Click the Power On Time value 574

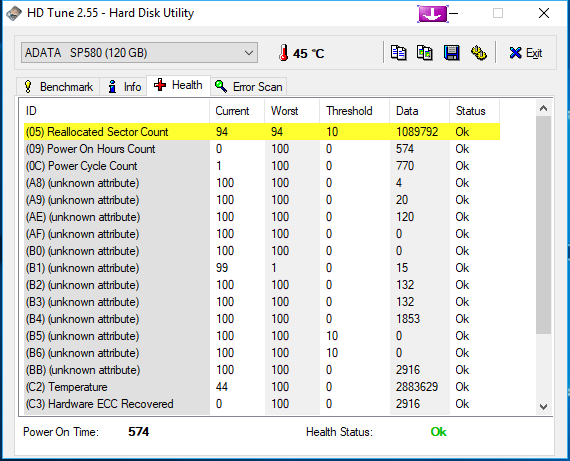click(139, 432)
